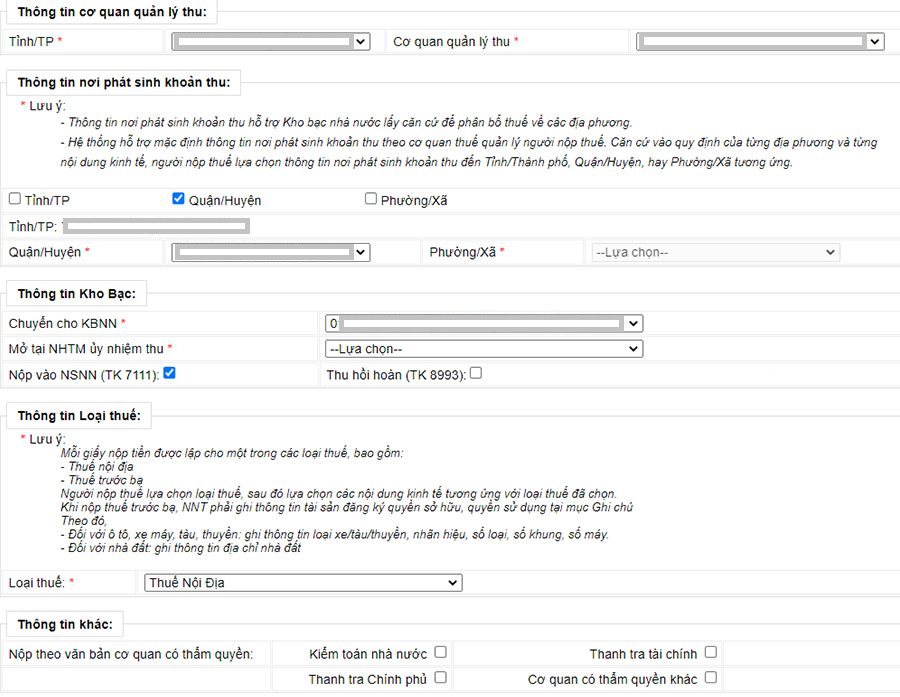Open the Loại thuế dropdown showing Thuế Nội Địa
Screen dimensions: 900x697
click(x=302, y=582)
